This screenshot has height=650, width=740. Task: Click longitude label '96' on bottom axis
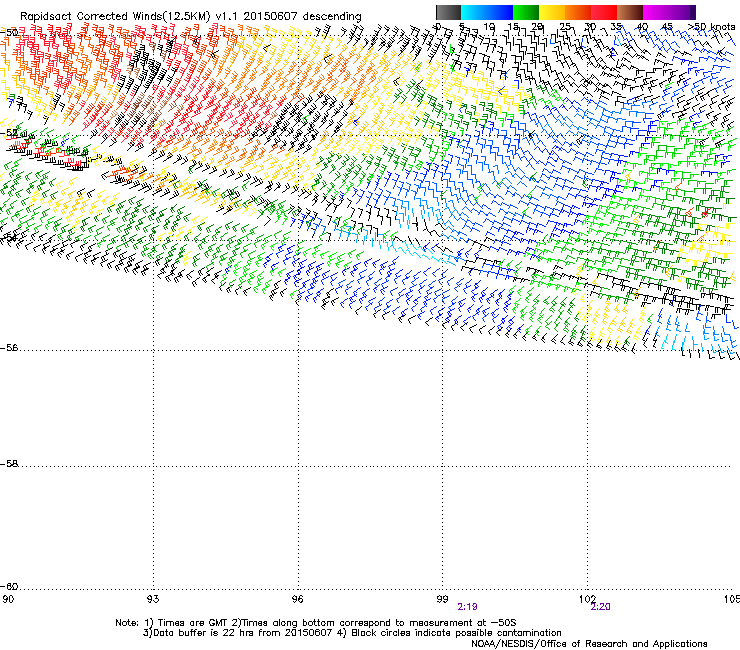tap(298, 599)
